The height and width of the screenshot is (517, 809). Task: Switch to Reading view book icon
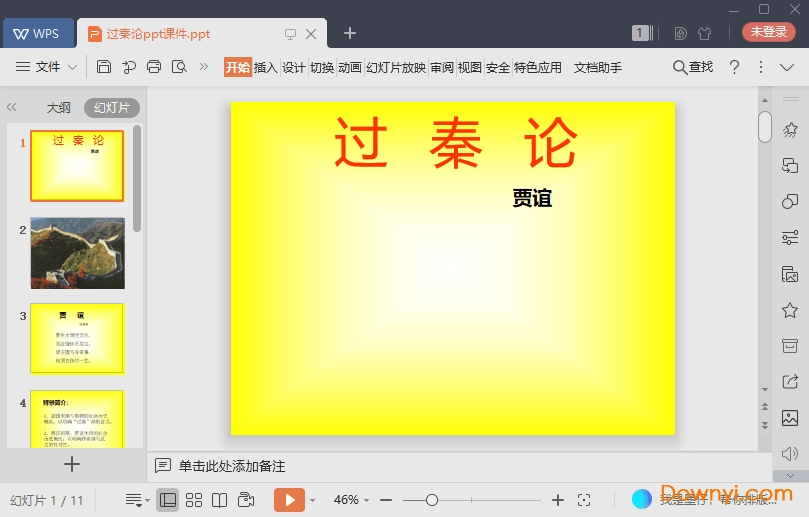click(220, 500)
